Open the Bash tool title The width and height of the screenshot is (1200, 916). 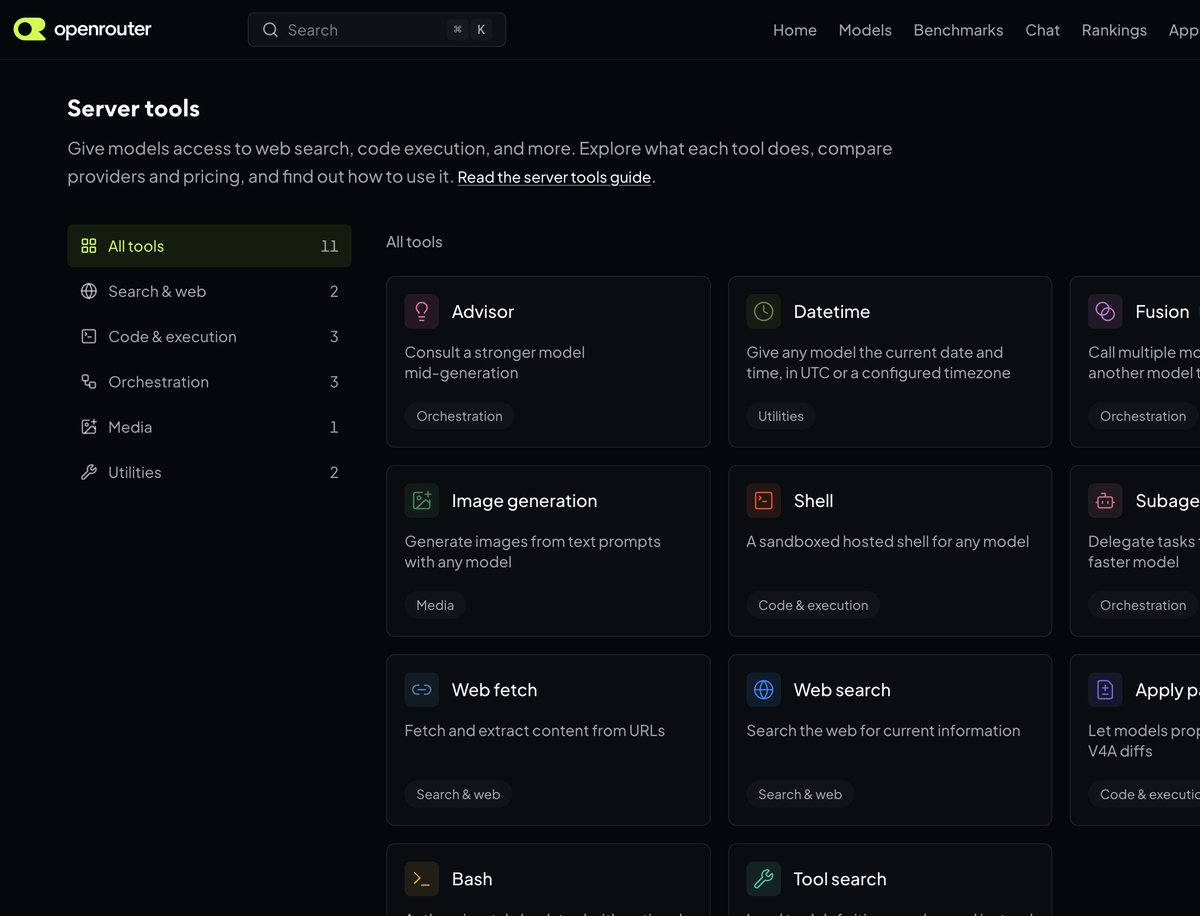click(x=472, y=878)
